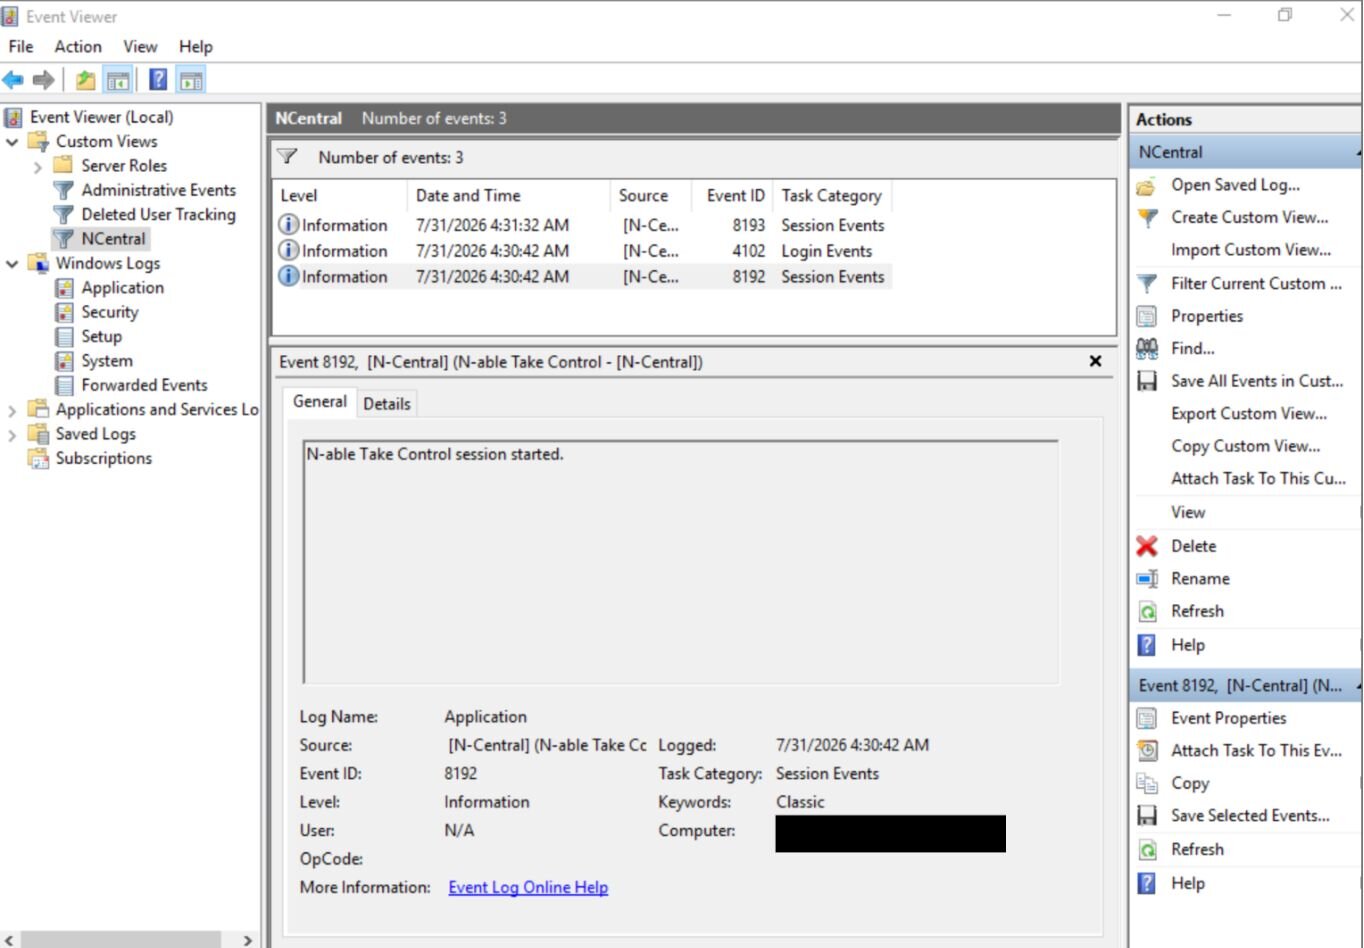The height and width of the screenshot is (948, 1364).
Task: Click the Save Selected Events floppy icon
Action: (x=1147, y=816)
